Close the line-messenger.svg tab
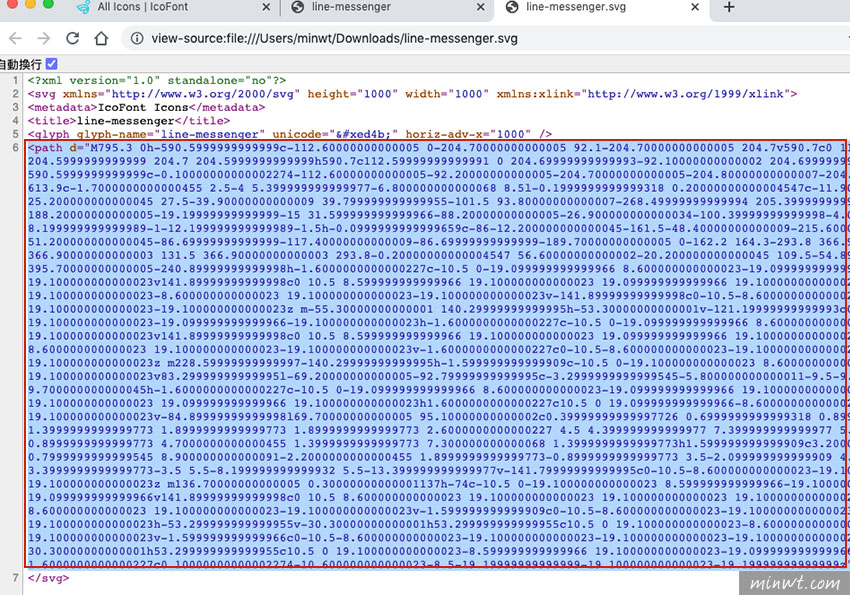 point(695,7)
